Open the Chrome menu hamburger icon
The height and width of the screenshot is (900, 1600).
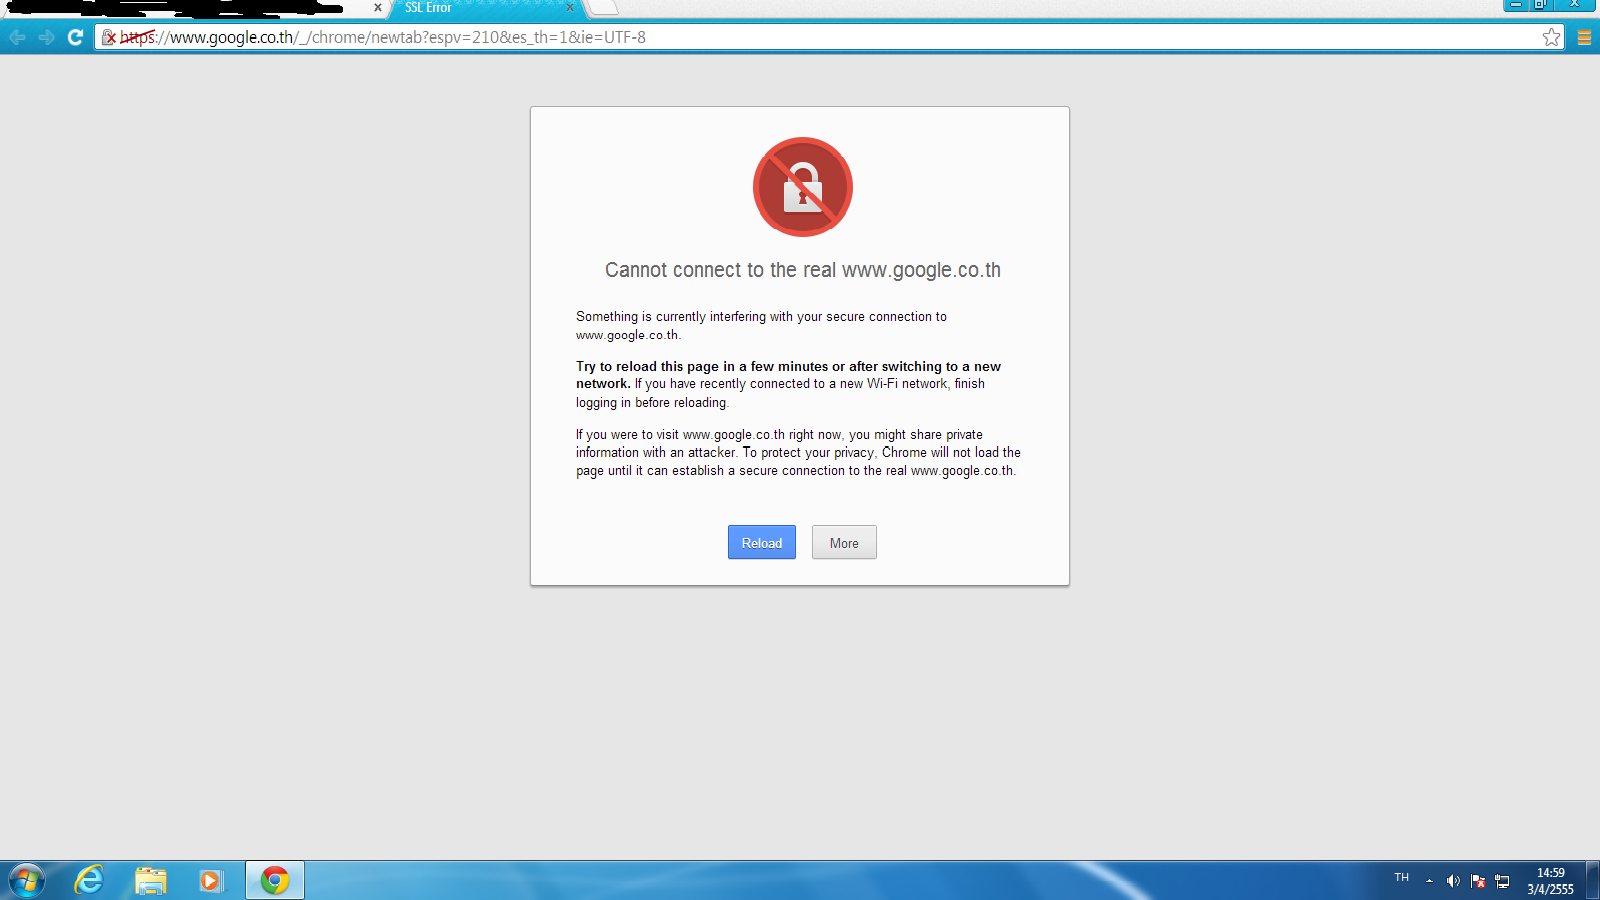click(1584, 37)
